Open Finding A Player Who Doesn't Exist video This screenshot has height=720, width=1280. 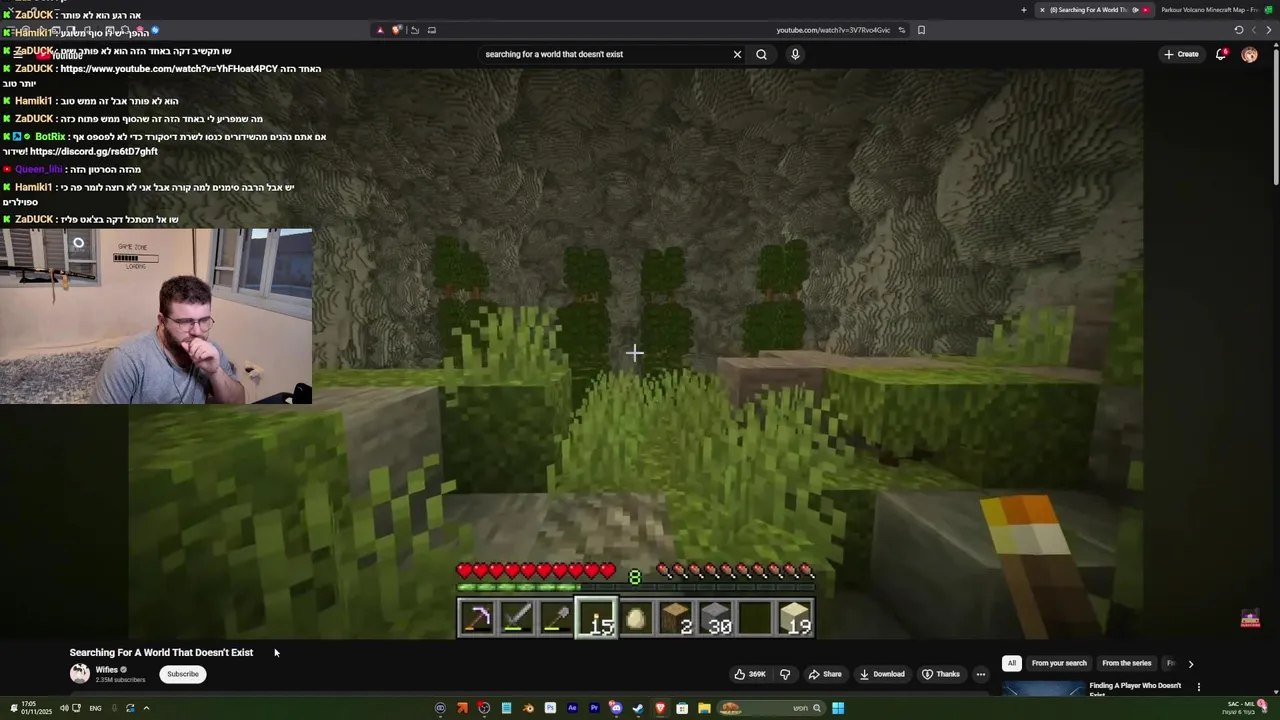[1135, 689]
